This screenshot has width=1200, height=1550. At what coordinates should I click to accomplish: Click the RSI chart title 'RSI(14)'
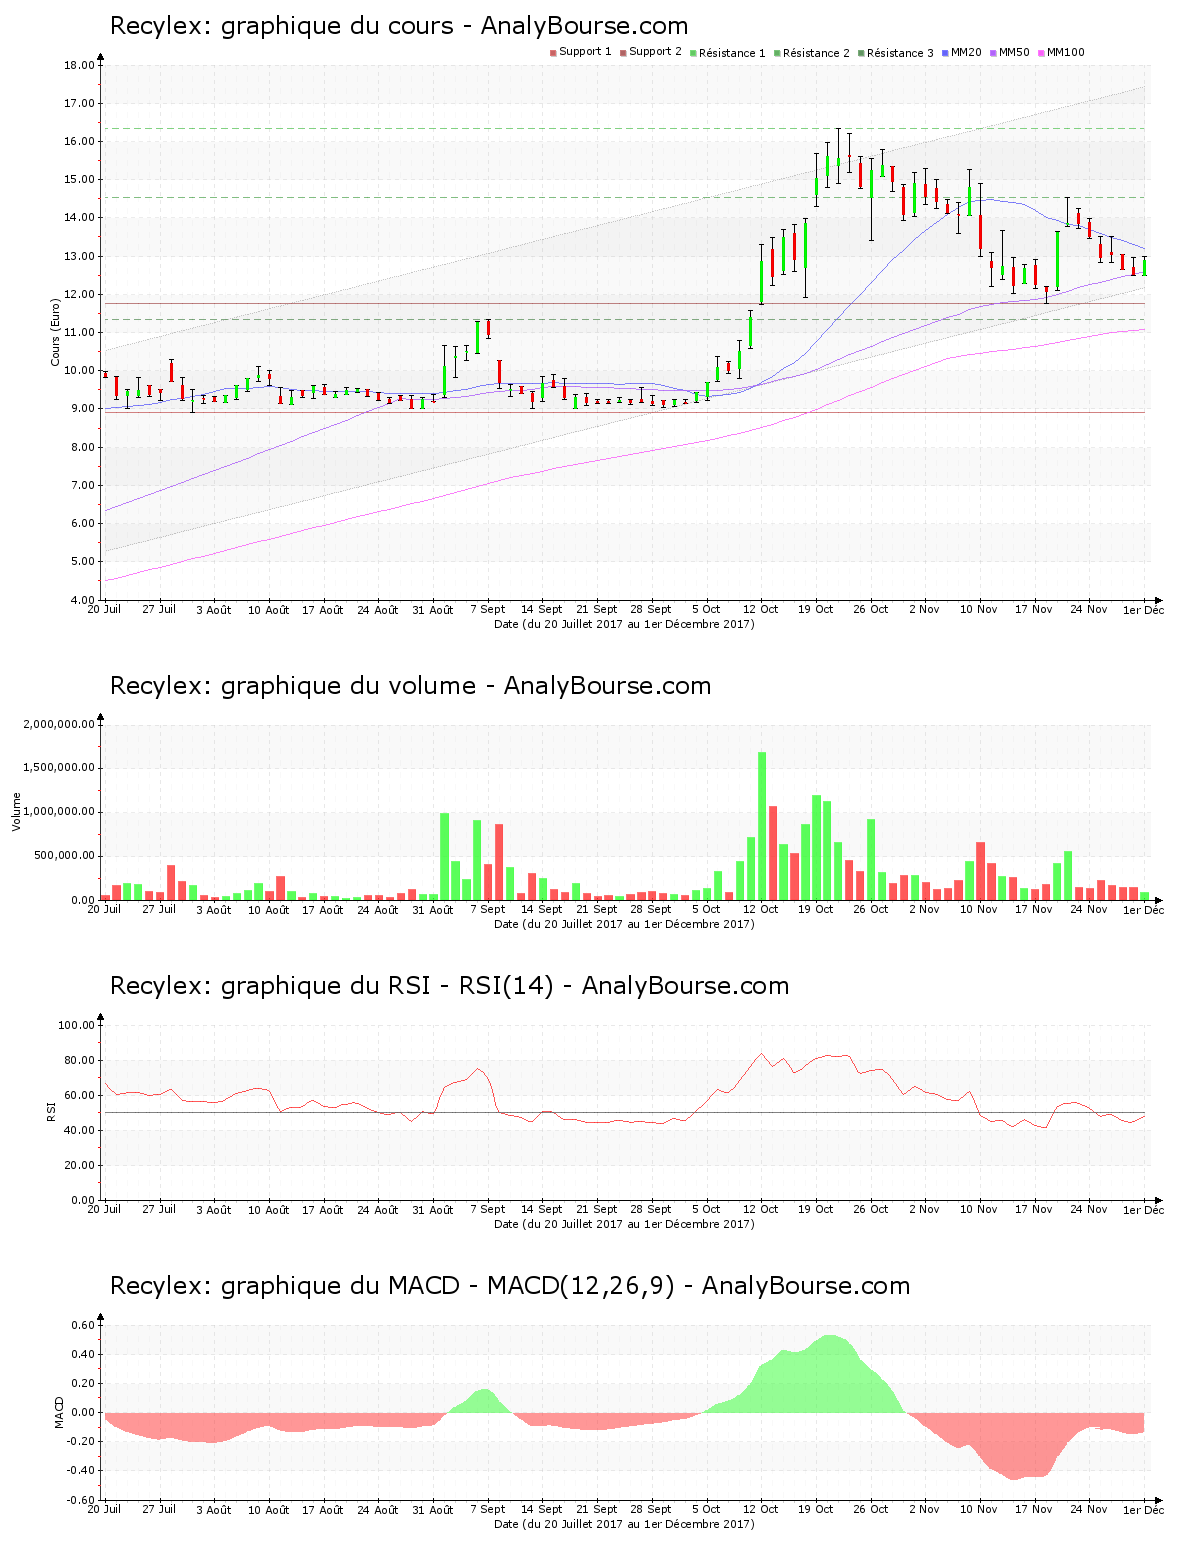[x=506, y=986]
